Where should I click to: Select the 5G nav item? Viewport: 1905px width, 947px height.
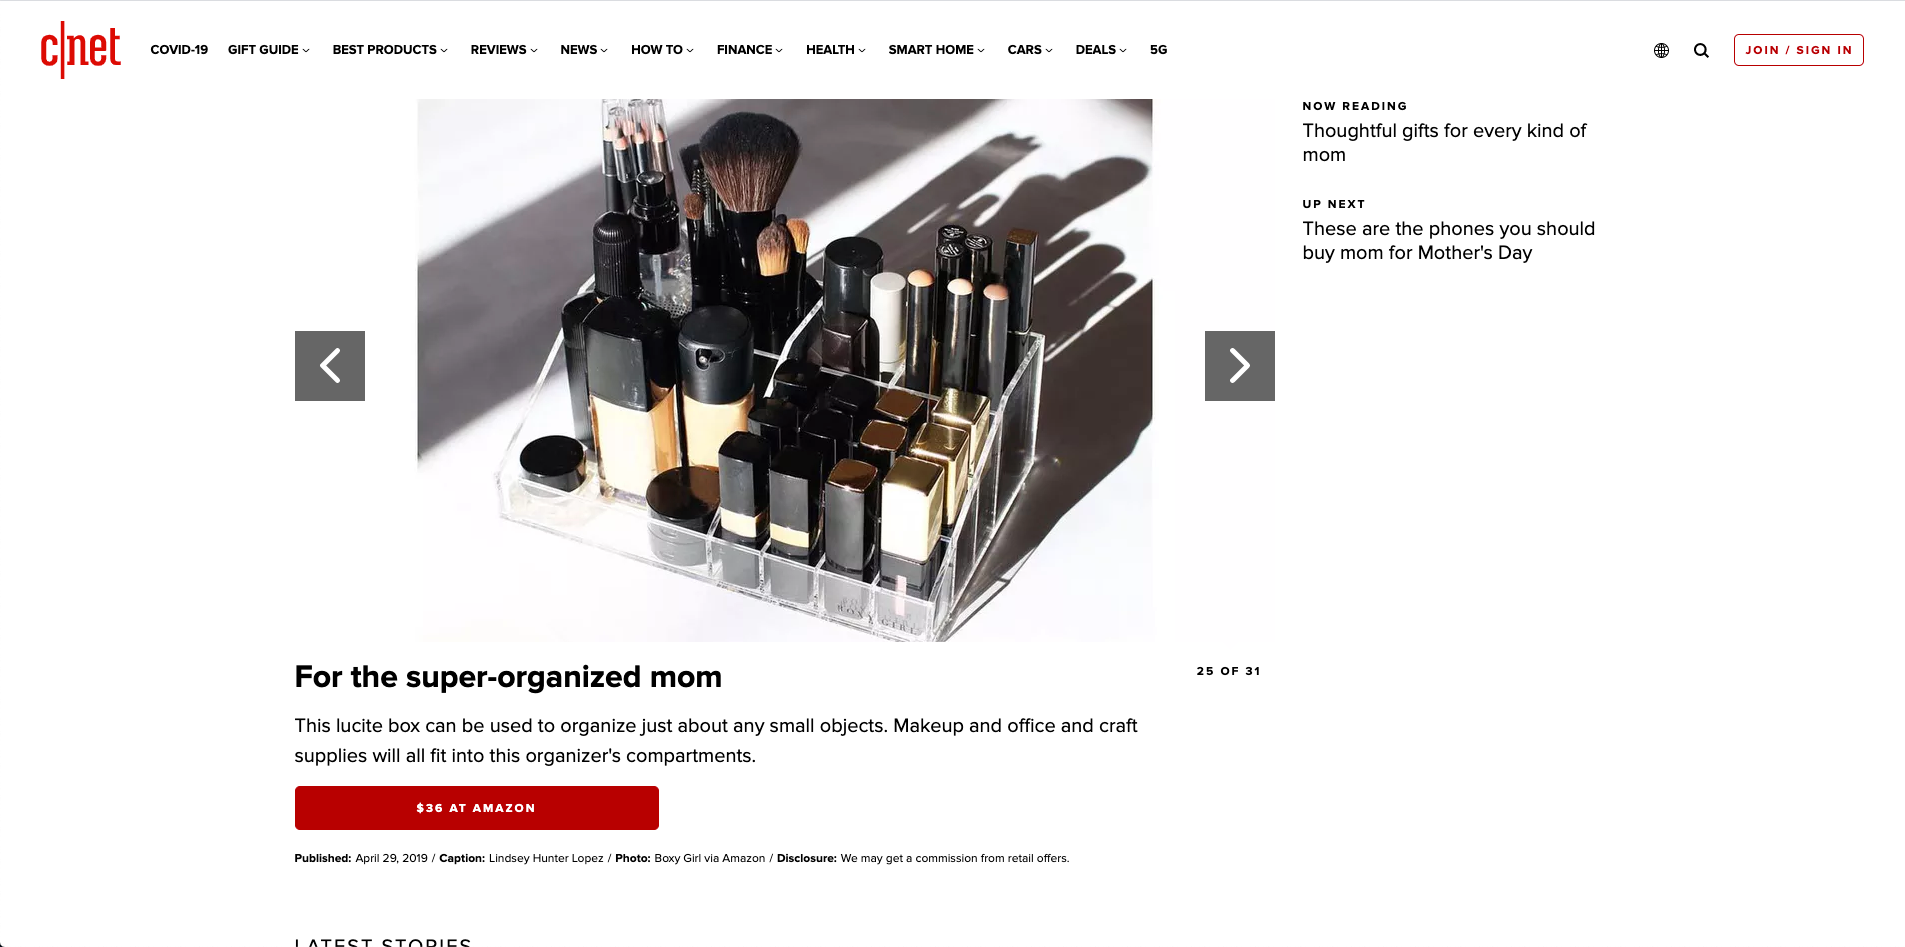1158,49
